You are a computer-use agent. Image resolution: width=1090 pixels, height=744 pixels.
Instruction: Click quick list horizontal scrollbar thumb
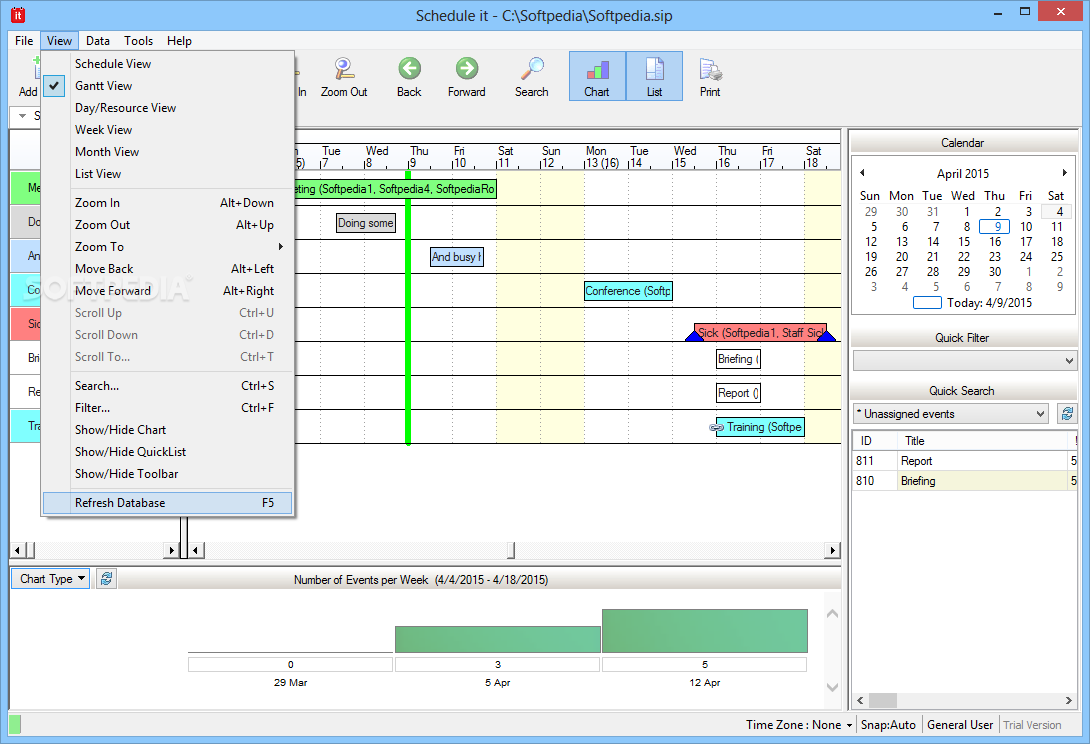(x=883, y=700)
